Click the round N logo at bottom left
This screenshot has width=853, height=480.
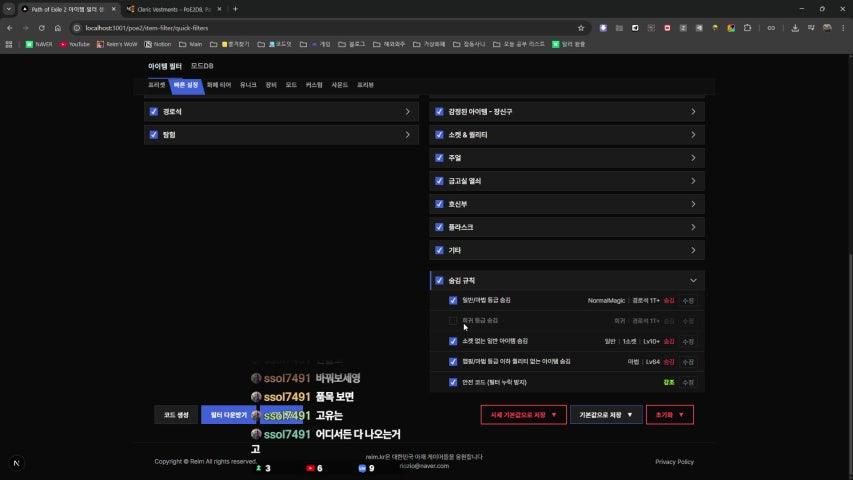coord(16,463)
